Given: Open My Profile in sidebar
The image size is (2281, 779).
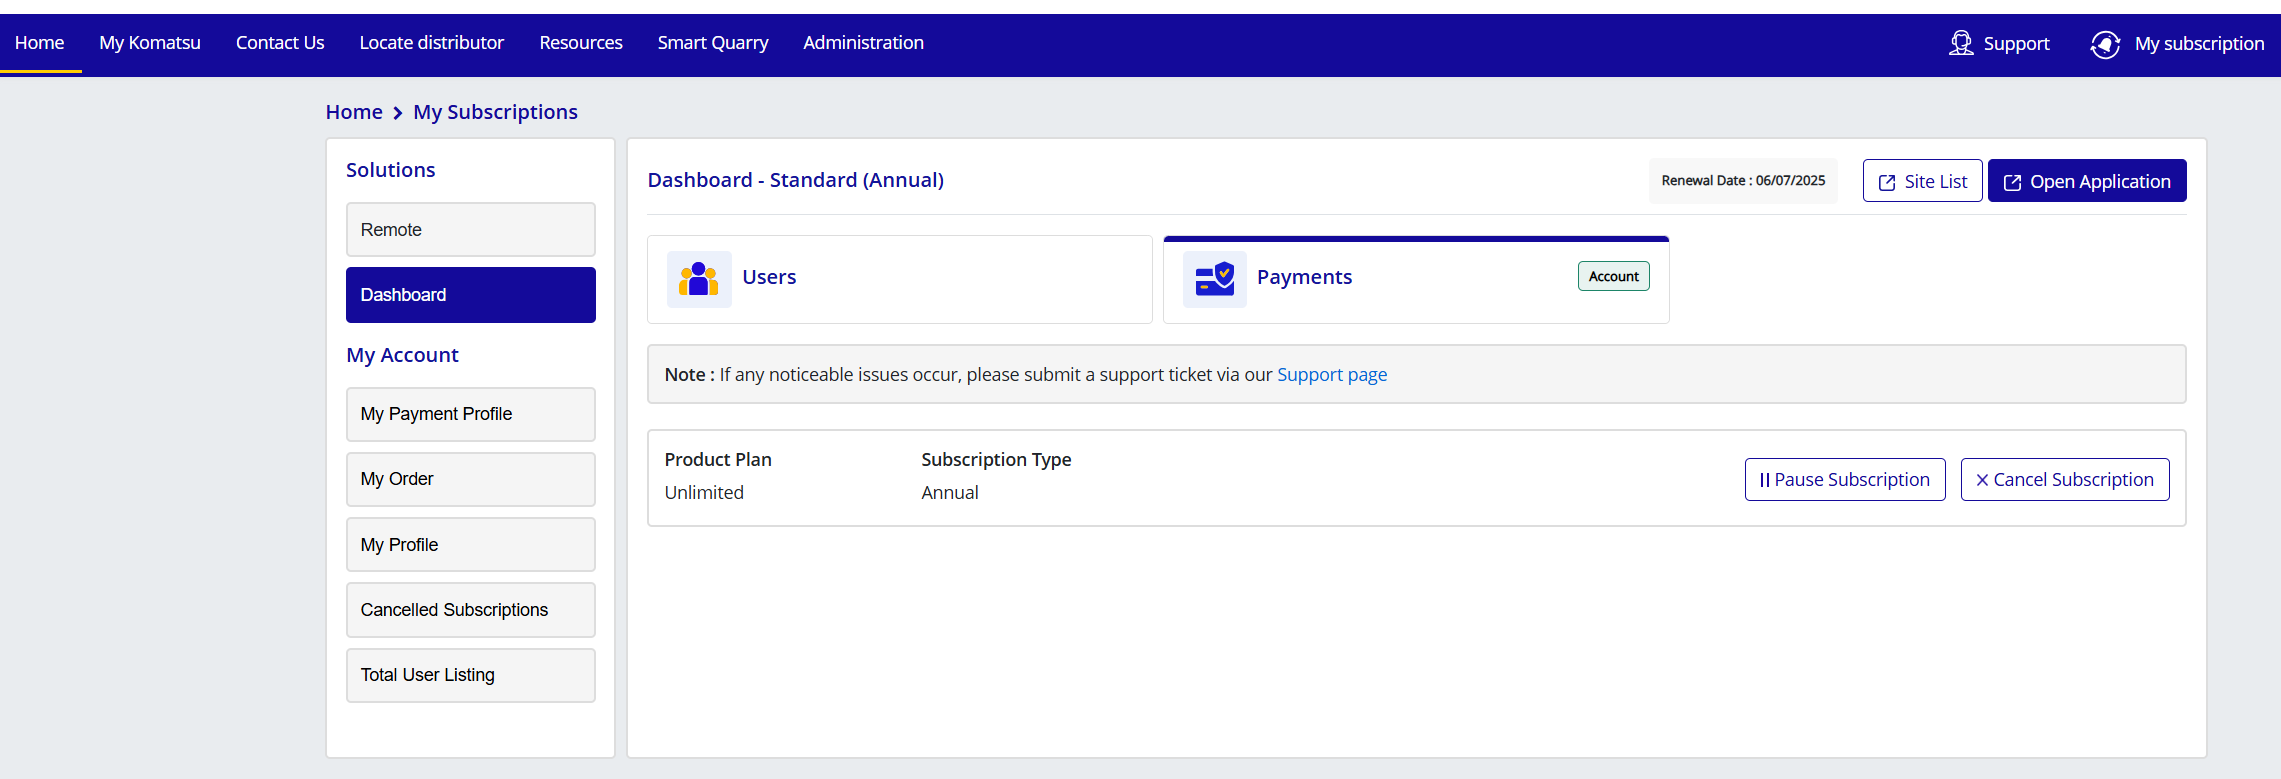Looking at the screenshot, I should [471, 545].
